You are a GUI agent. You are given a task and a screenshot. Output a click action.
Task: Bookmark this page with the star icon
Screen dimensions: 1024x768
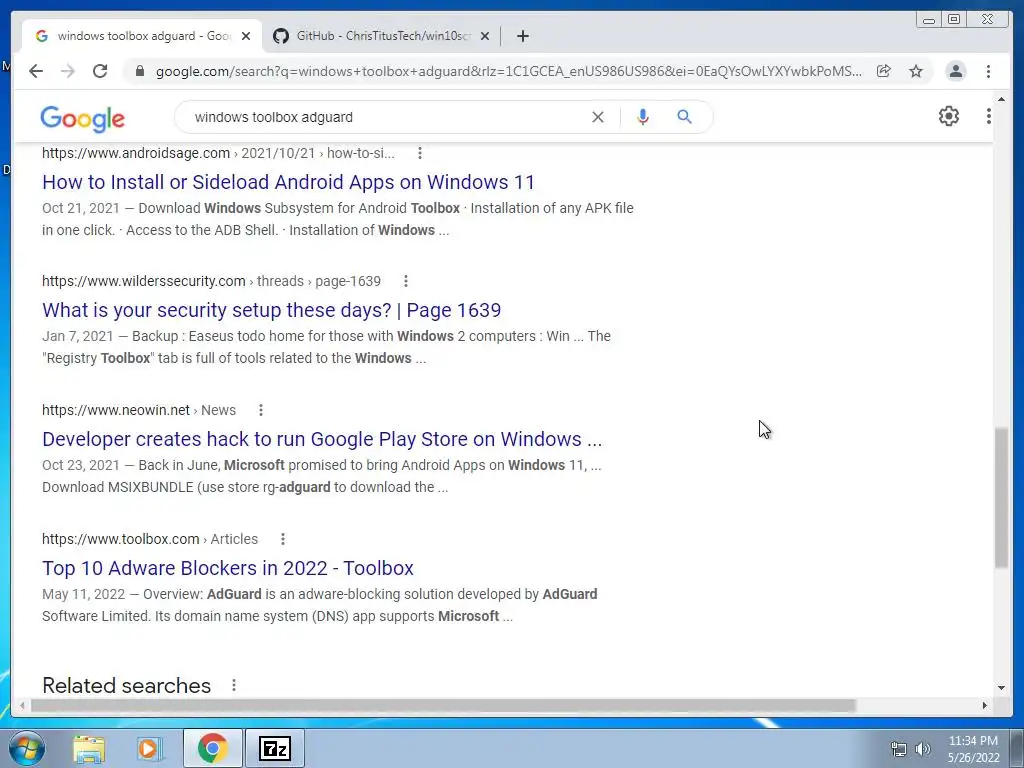(x=916, y=71)
